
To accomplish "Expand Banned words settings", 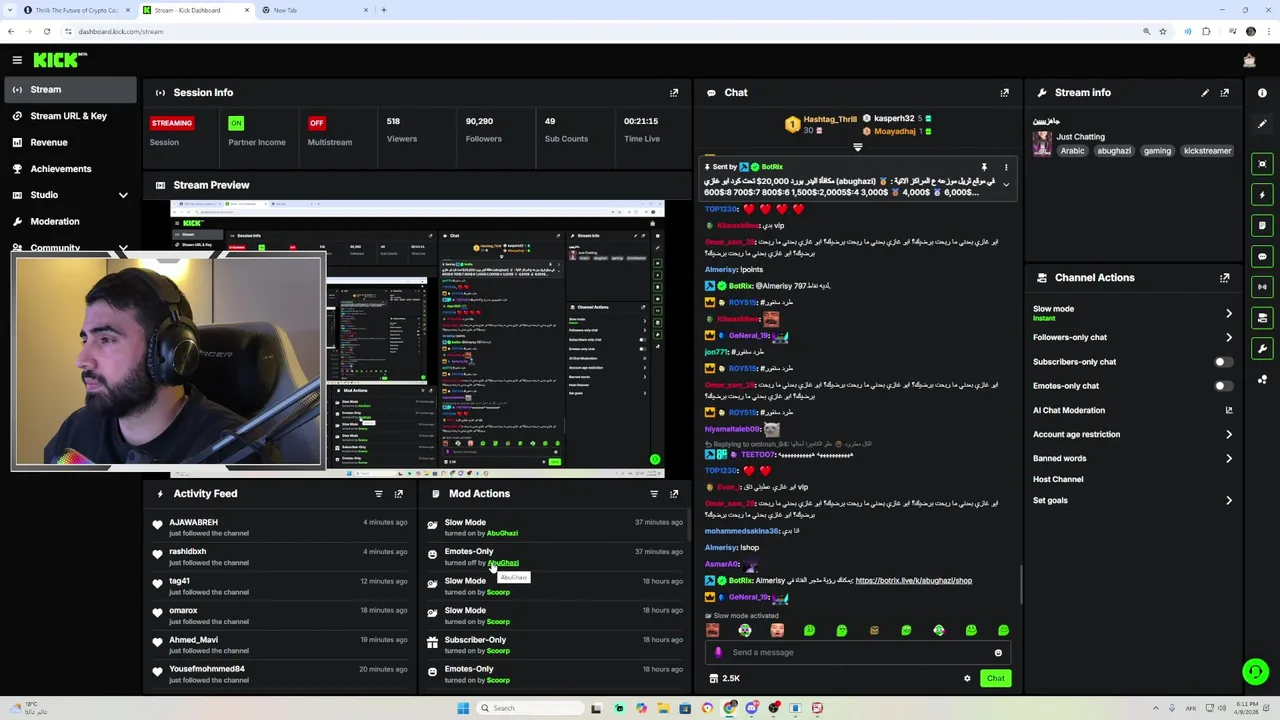I will 1229,459.
